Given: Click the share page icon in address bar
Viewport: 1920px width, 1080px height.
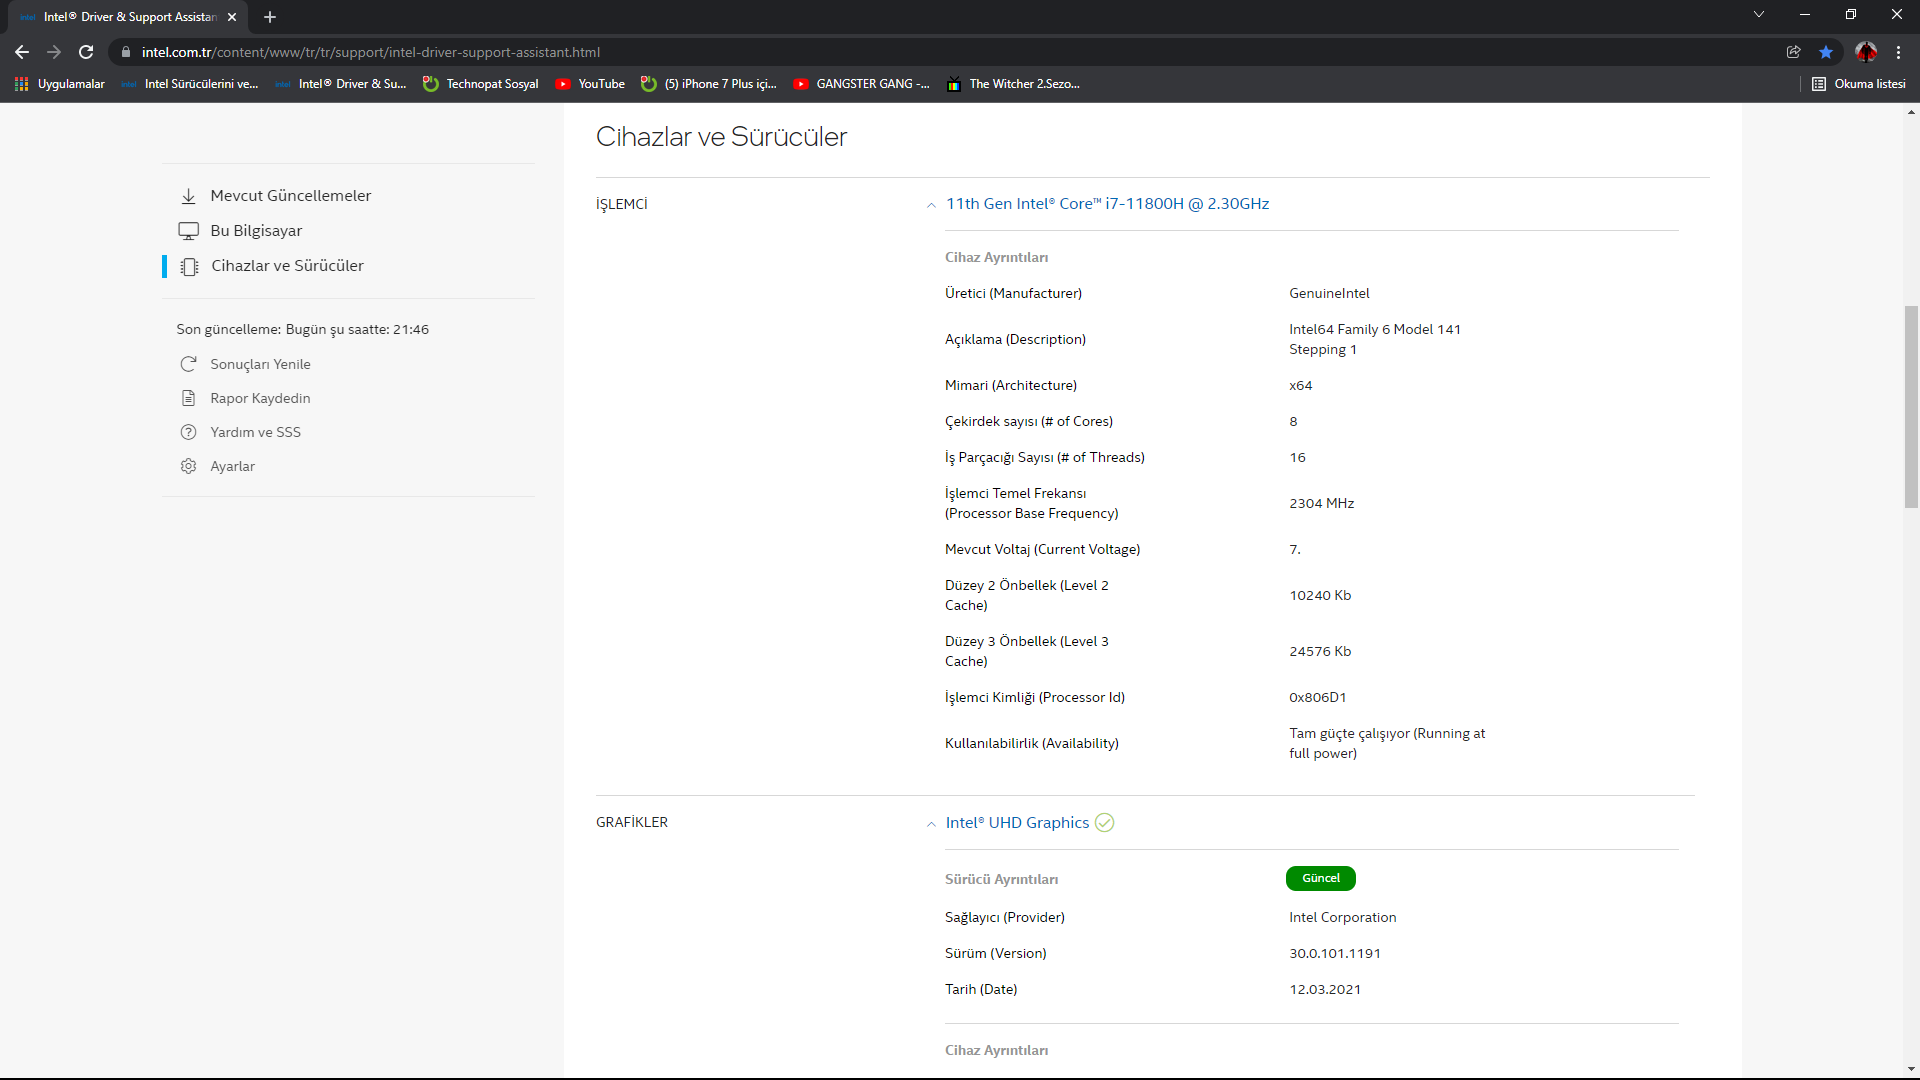Looking at the screenshot, I should (1794, 52).
